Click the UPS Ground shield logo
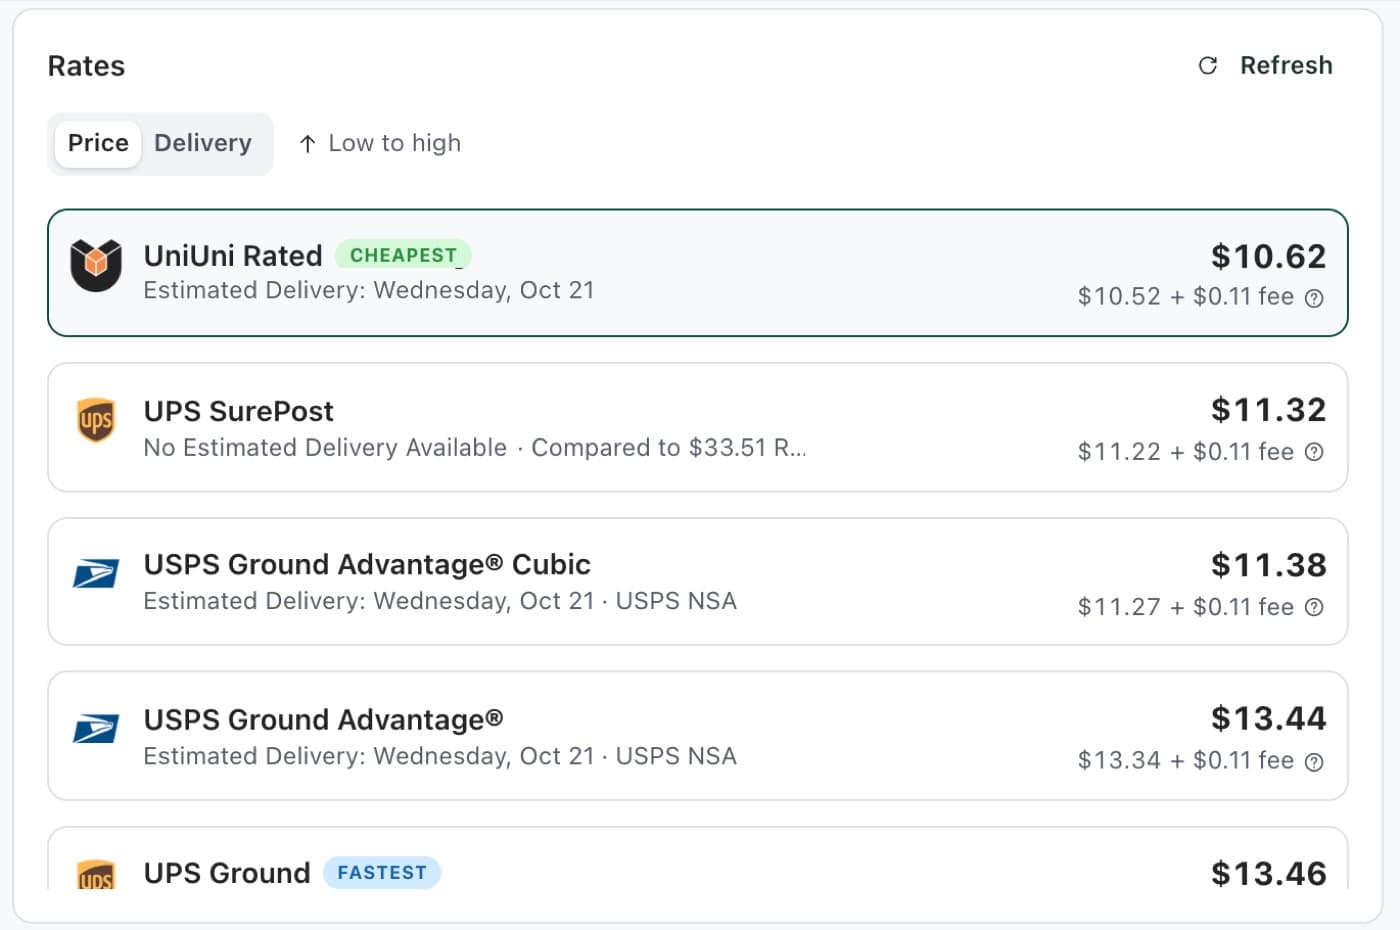 (96, 875)
